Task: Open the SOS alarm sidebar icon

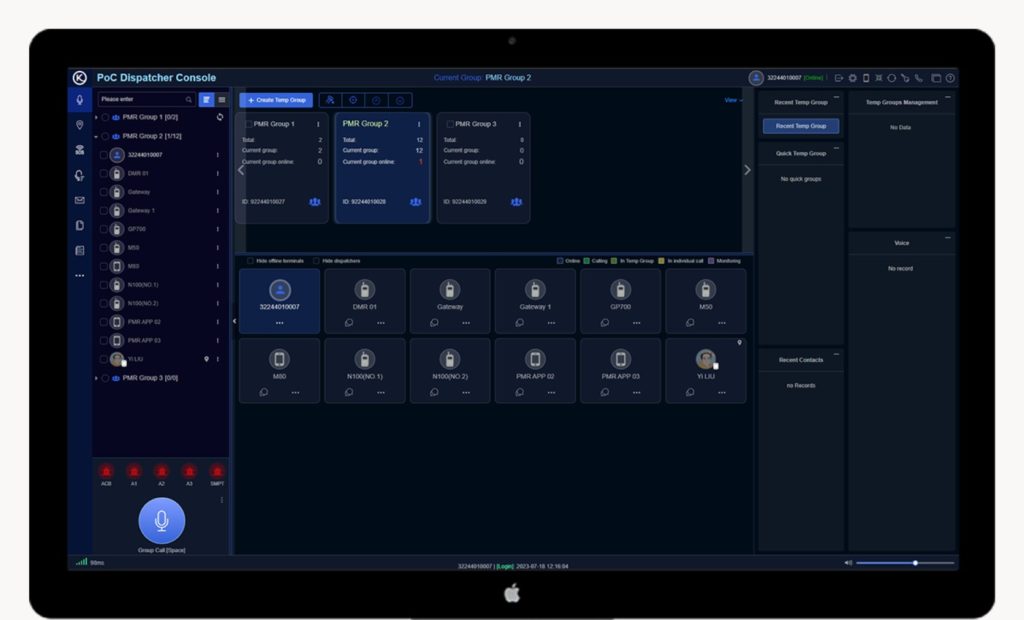Action: pyautogui.click(x=80, y=150)
